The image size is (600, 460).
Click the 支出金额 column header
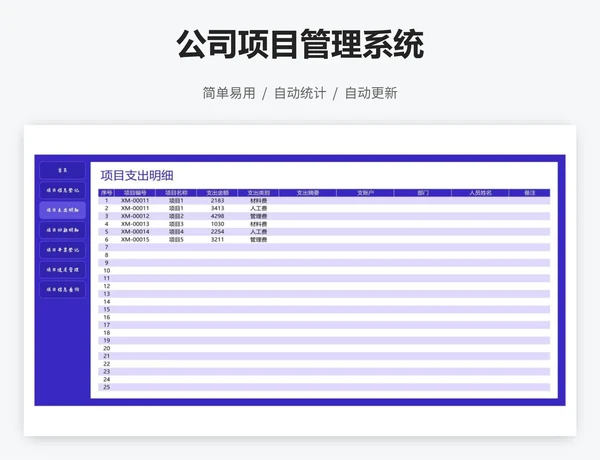(x=217, y=193)
